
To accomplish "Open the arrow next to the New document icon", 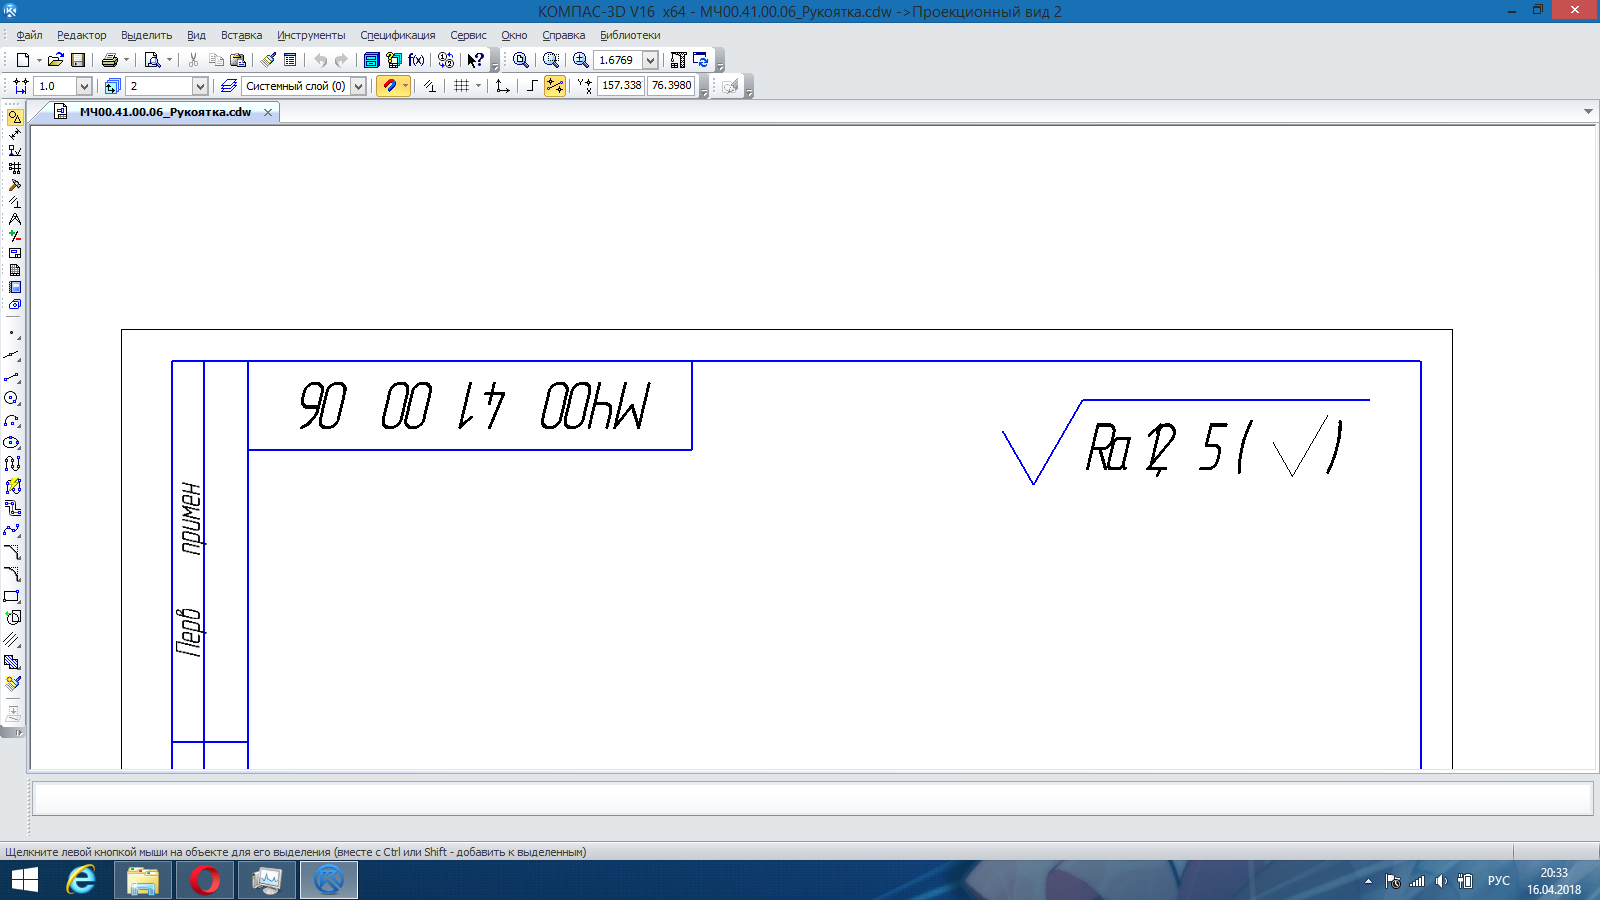I will point(38,60).
